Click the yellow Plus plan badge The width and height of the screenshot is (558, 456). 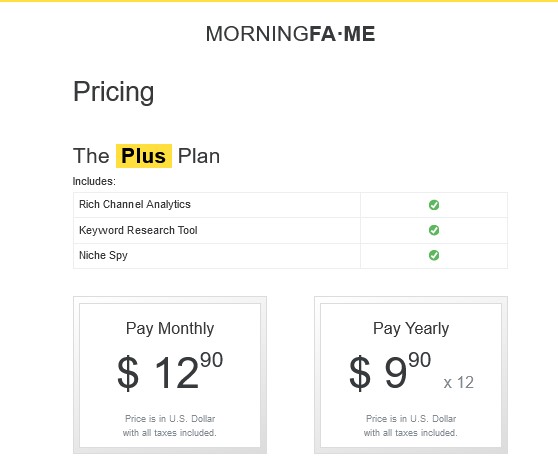pyautogui.click(x=144, y=156)
